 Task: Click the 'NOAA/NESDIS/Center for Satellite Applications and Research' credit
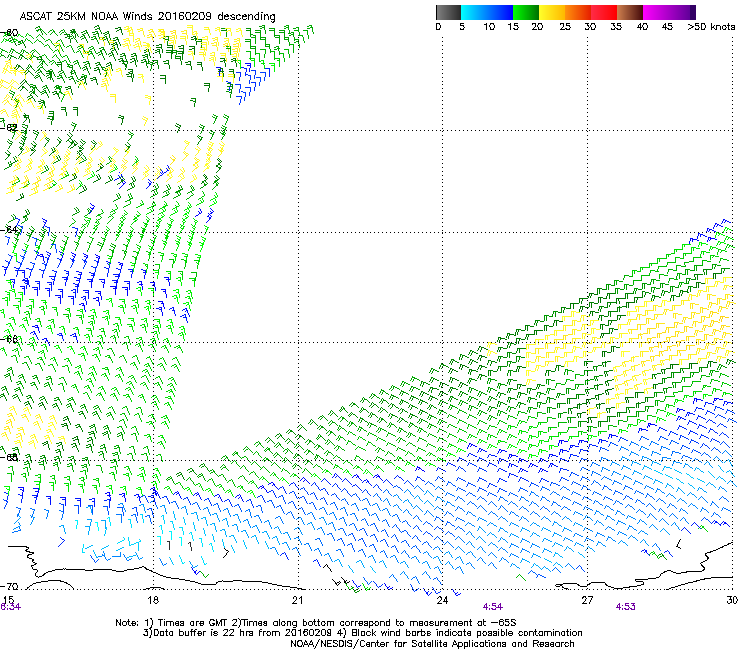pos(432,644)
